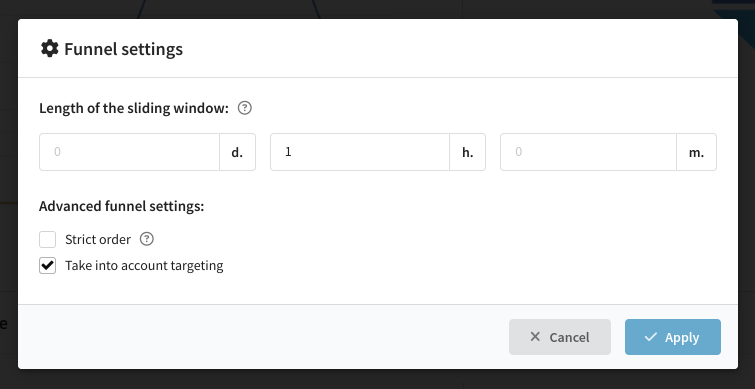
Task: Open the sliding window help tooltip icon
Action: pos(245,108)
